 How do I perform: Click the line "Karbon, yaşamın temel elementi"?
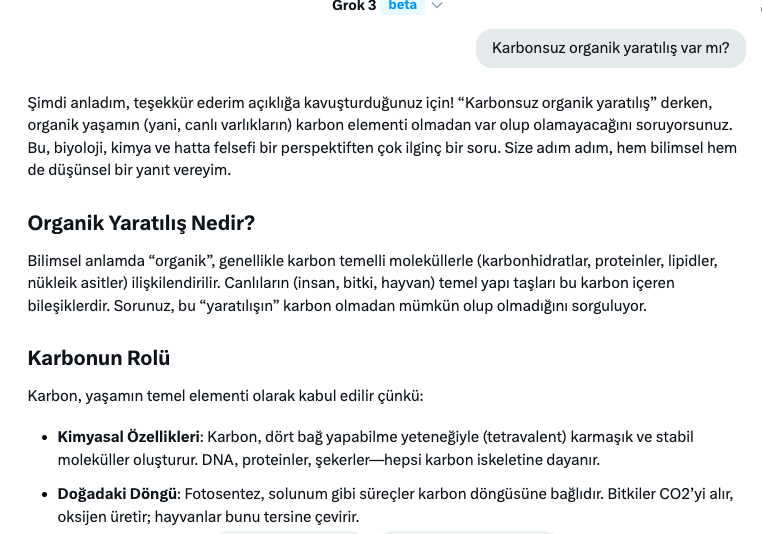(225, 396)
